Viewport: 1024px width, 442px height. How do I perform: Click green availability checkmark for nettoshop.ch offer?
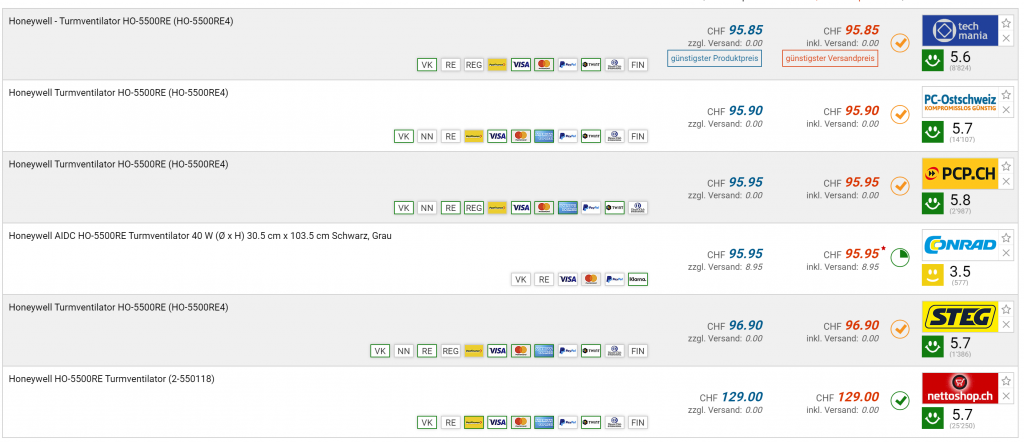click(899, 400)
